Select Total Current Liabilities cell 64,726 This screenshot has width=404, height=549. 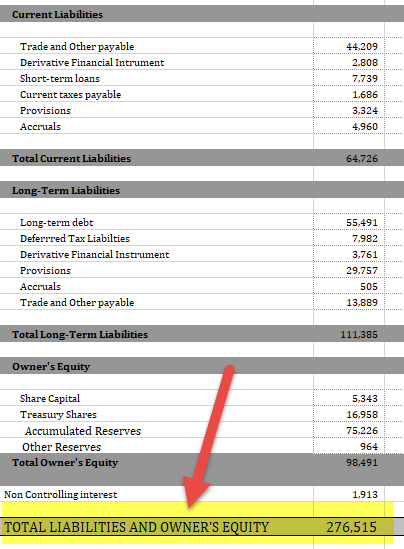(349, 158)
